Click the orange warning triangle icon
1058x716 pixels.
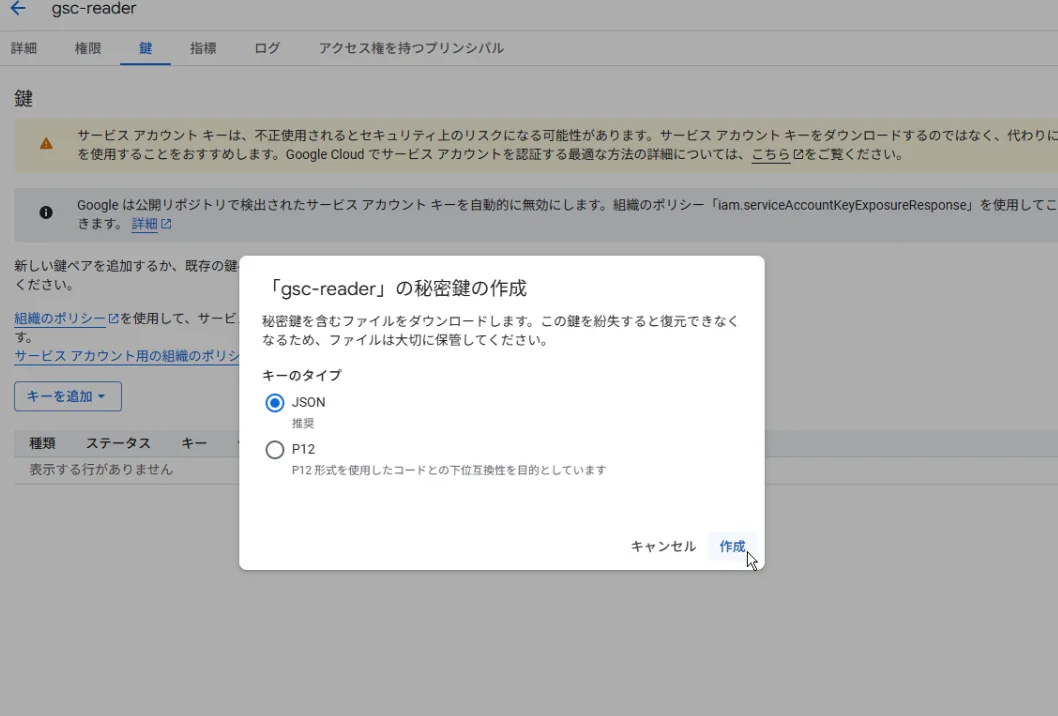(46, 144)
